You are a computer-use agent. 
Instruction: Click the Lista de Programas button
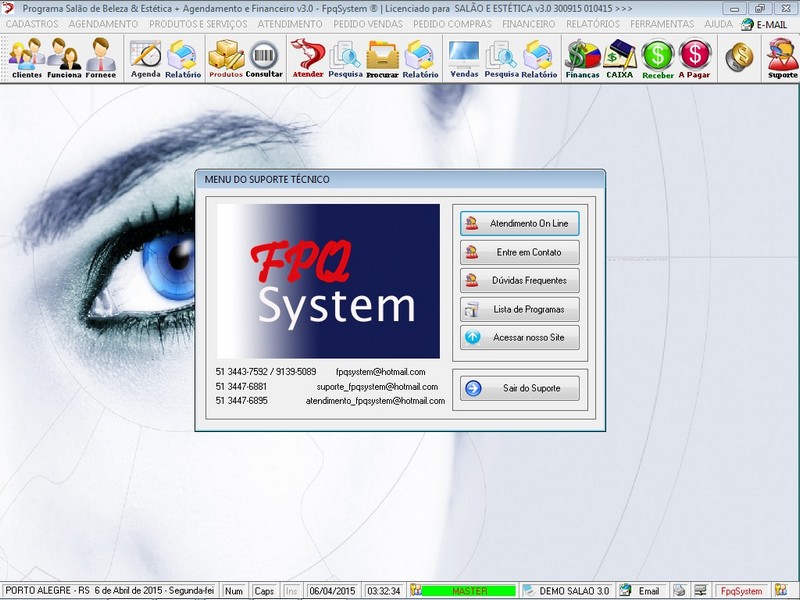point(519,309)
